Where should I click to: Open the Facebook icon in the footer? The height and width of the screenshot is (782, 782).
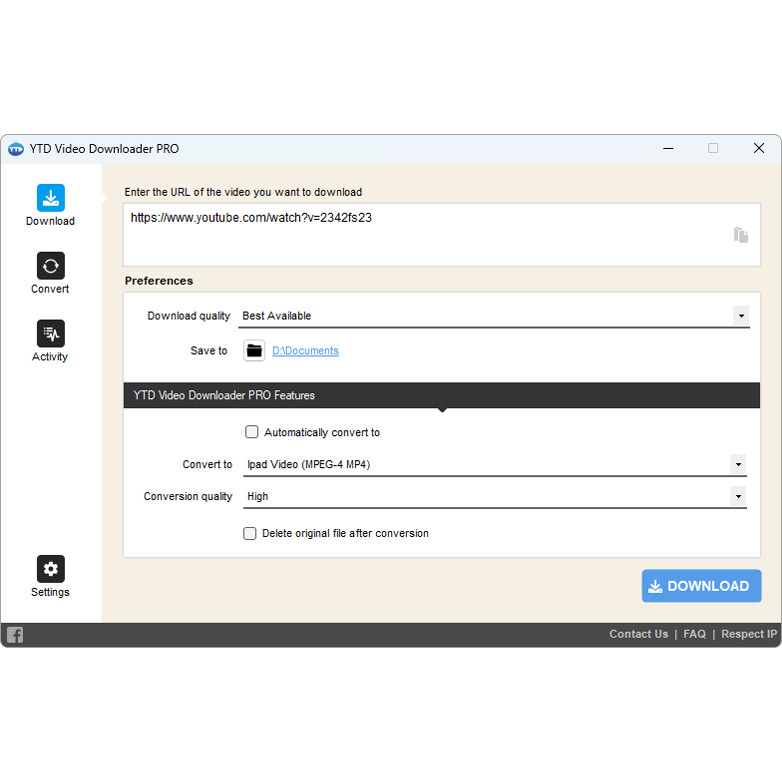point(15,635)
